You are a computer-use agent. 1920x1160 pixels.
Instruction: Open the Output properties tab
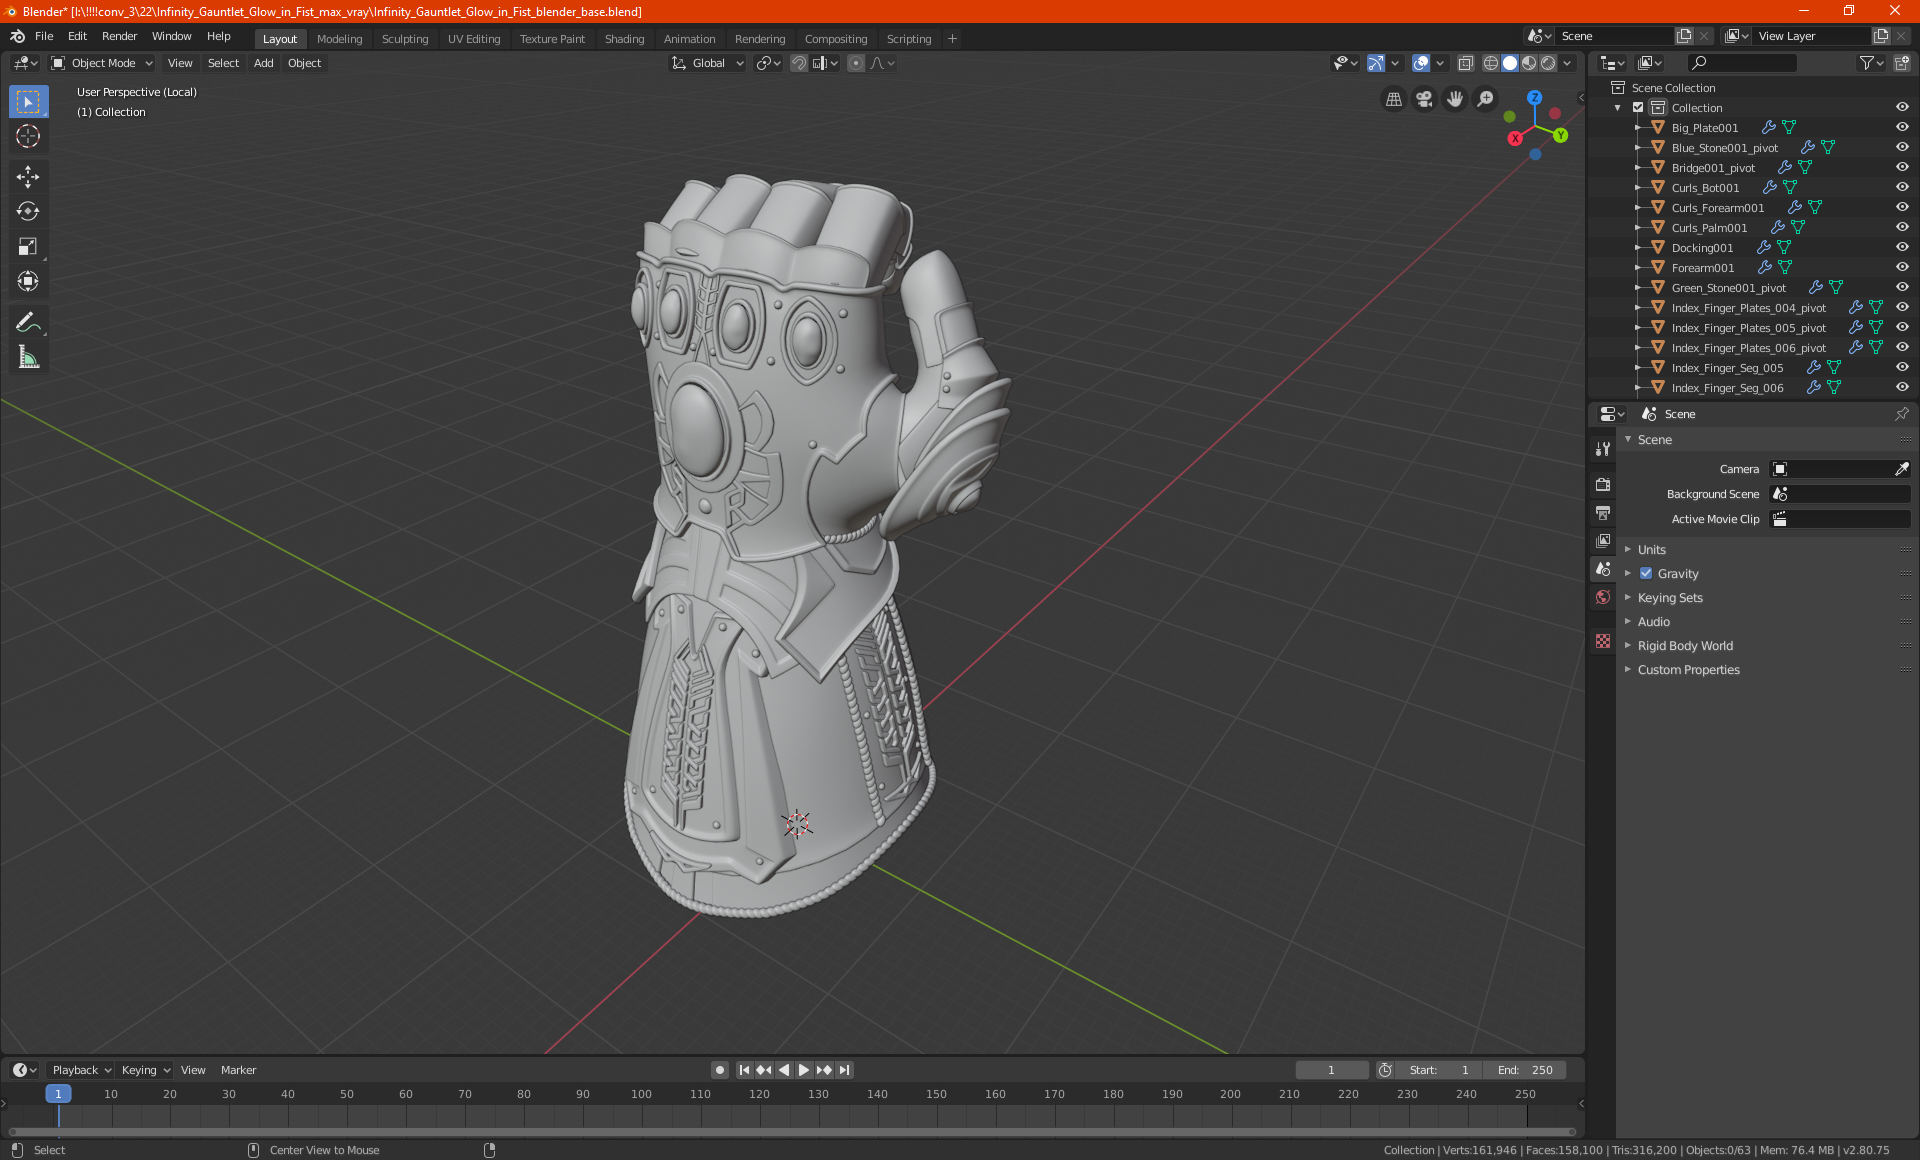tap(1603, 513)
